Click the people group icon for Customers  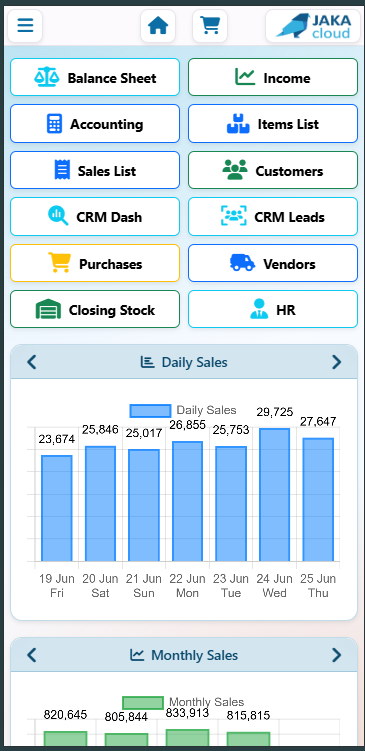point(235,170)
